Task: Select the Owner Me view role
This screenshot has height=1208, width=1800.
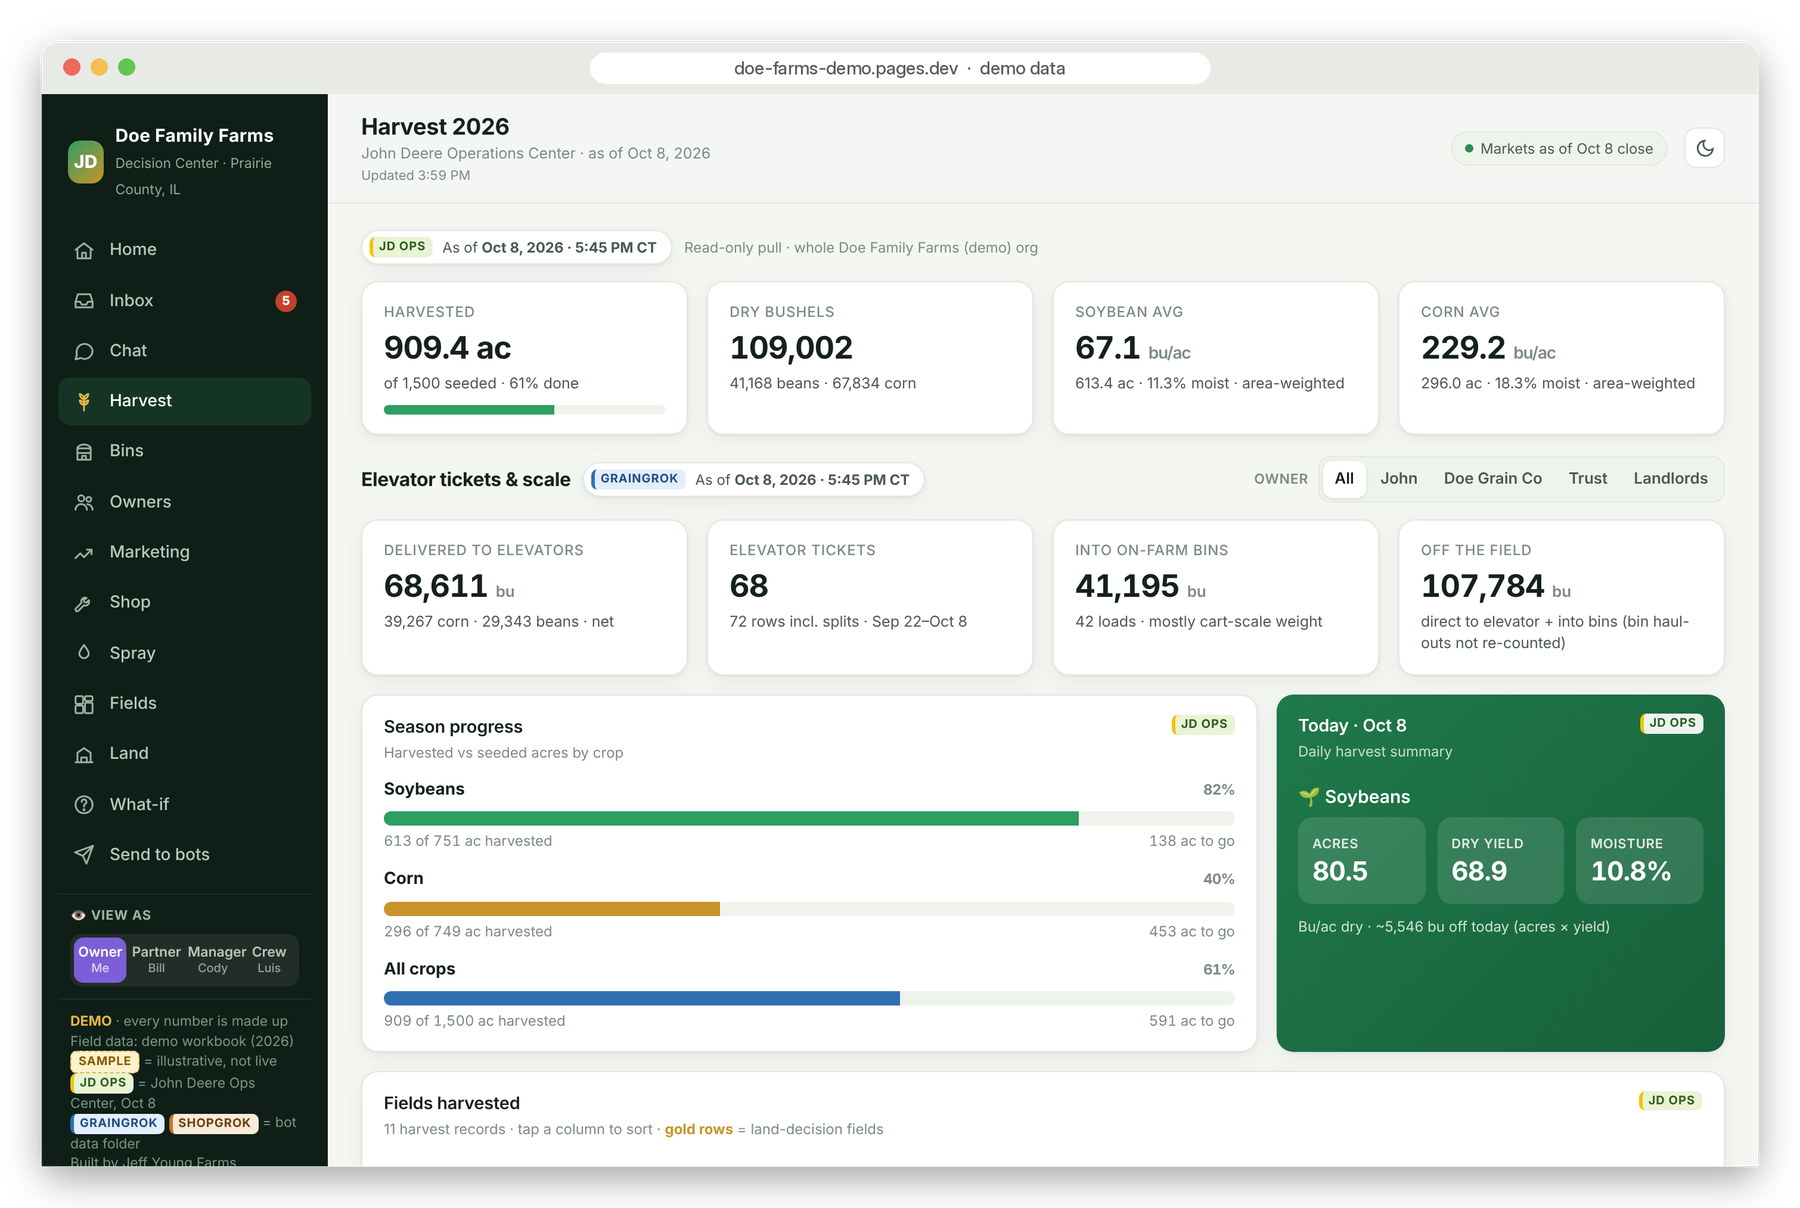Action: pos(100,960)
